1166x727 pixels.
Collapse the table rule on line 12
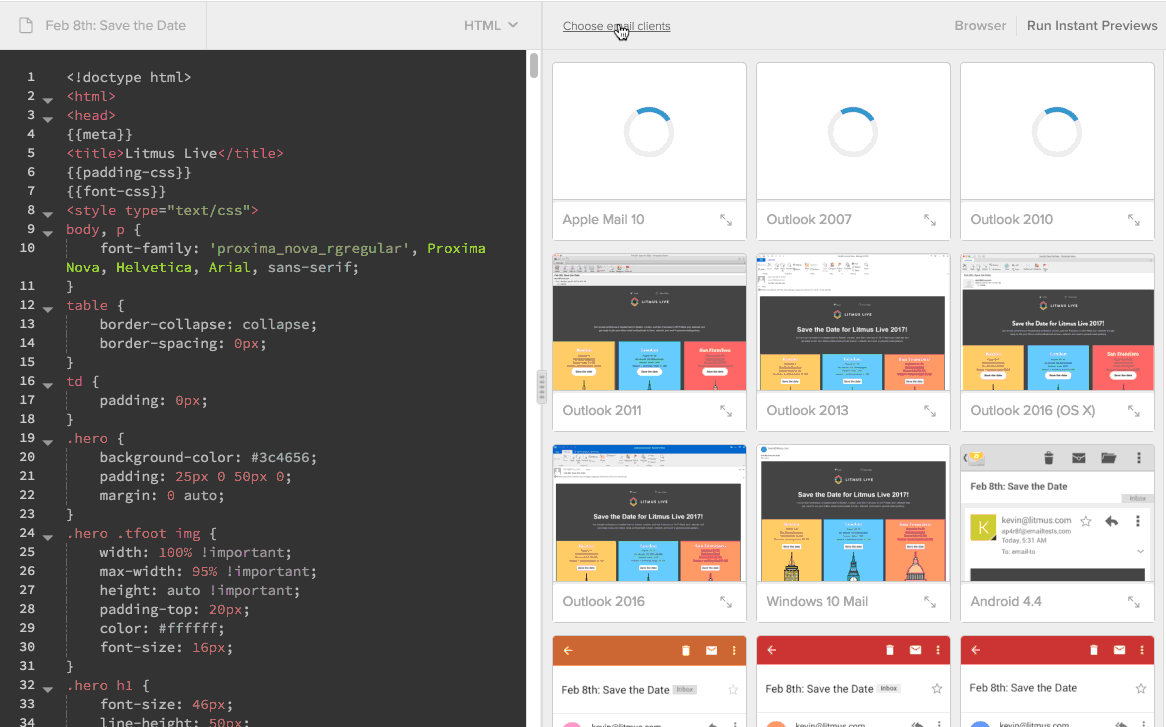point(48,308)
